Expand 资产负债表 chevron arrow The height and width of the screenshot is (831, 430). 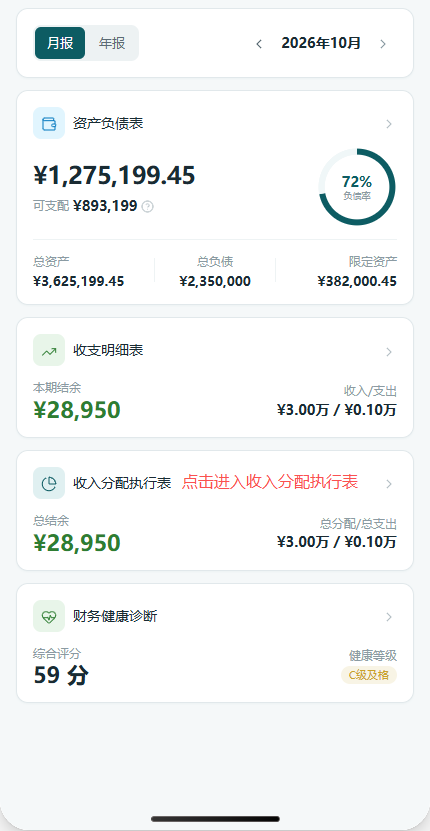tap(389, 124)
